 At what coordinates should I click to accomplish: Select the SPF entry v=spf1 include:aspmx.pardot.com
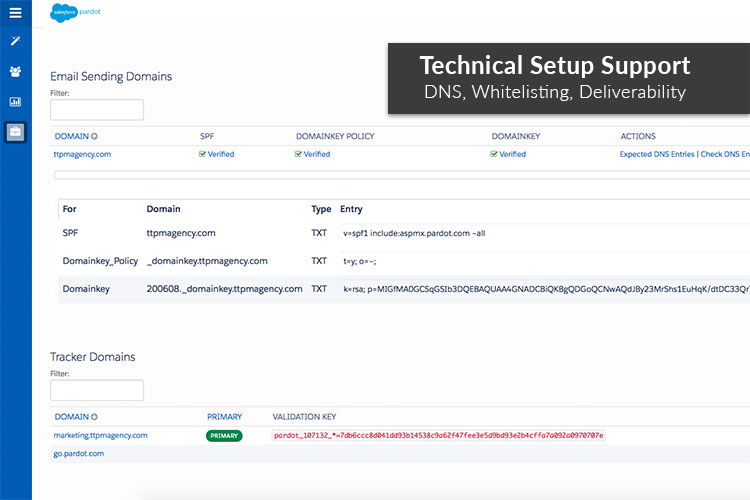coord(414,233)
